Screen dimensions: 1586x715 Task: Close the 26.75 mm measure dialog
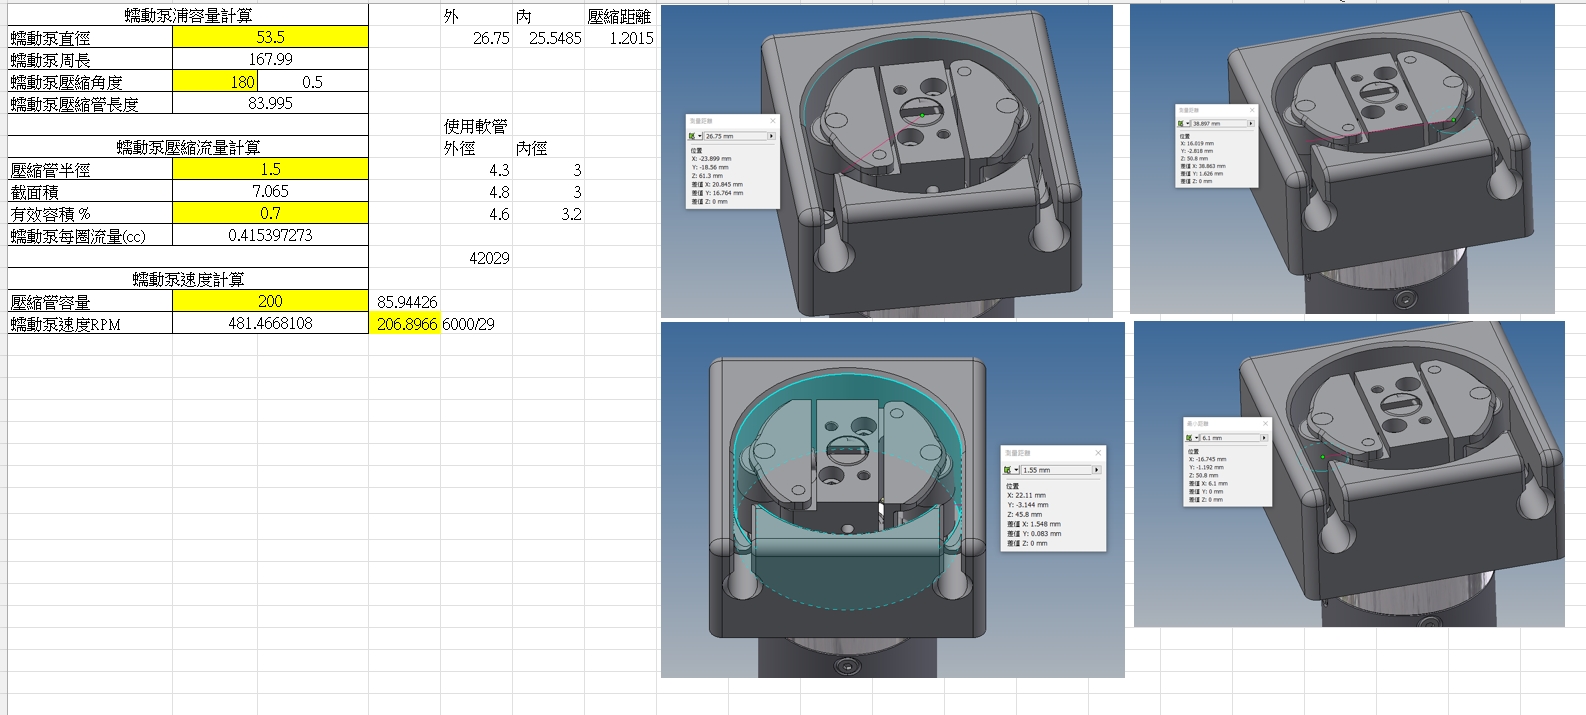772,121
